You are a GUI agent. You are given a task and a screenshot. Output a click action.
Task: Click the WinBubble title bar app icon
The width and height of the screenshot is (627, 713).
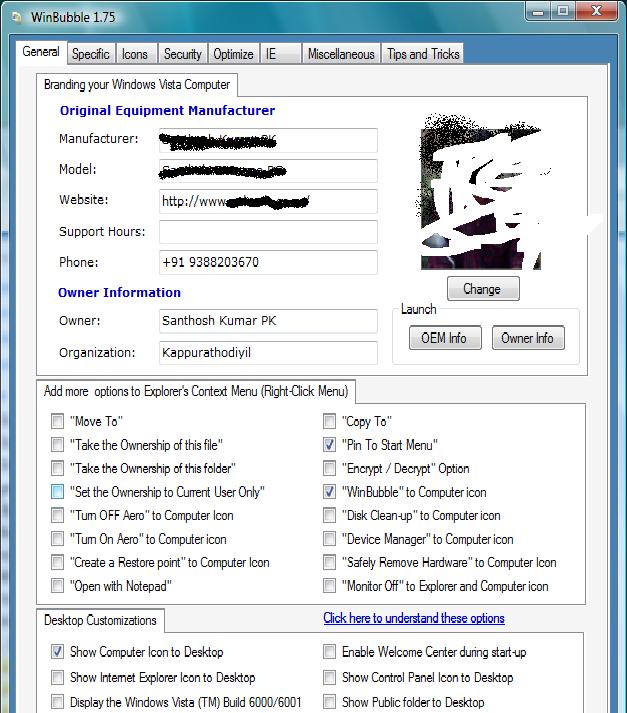pyautogui.click(x=16, y=17)
